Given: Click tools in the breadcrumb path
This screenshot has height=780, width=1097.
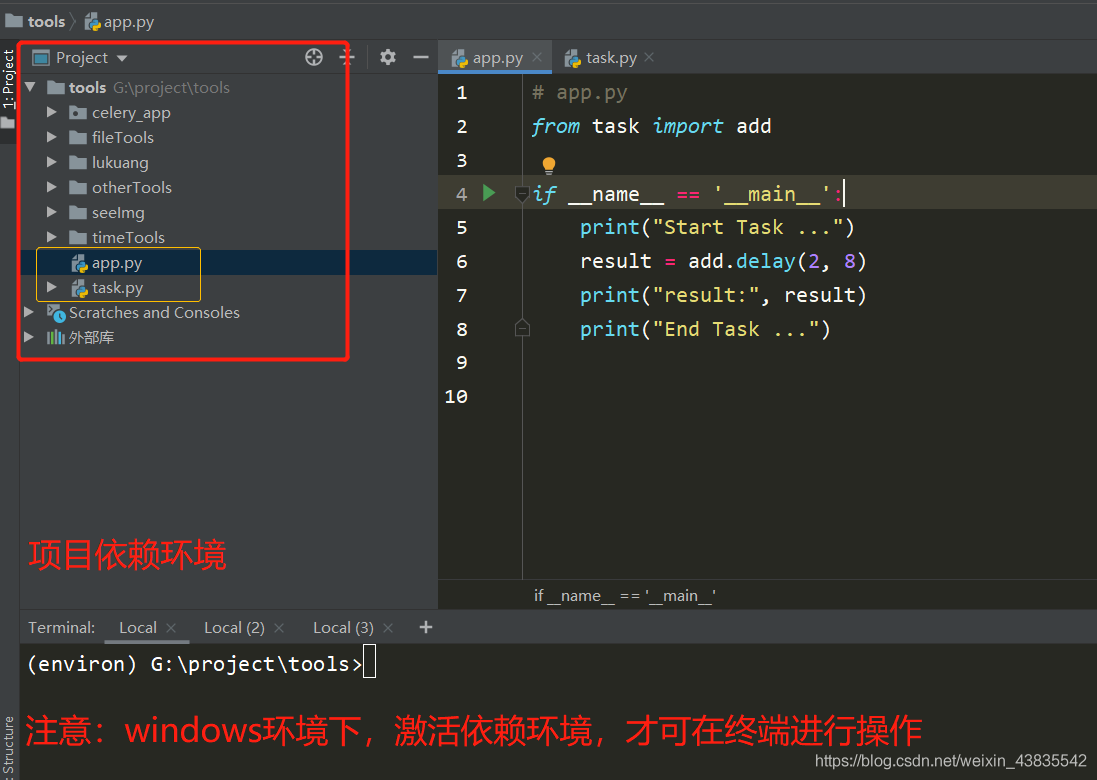Looking at the screenshot, I should [46, 22].
